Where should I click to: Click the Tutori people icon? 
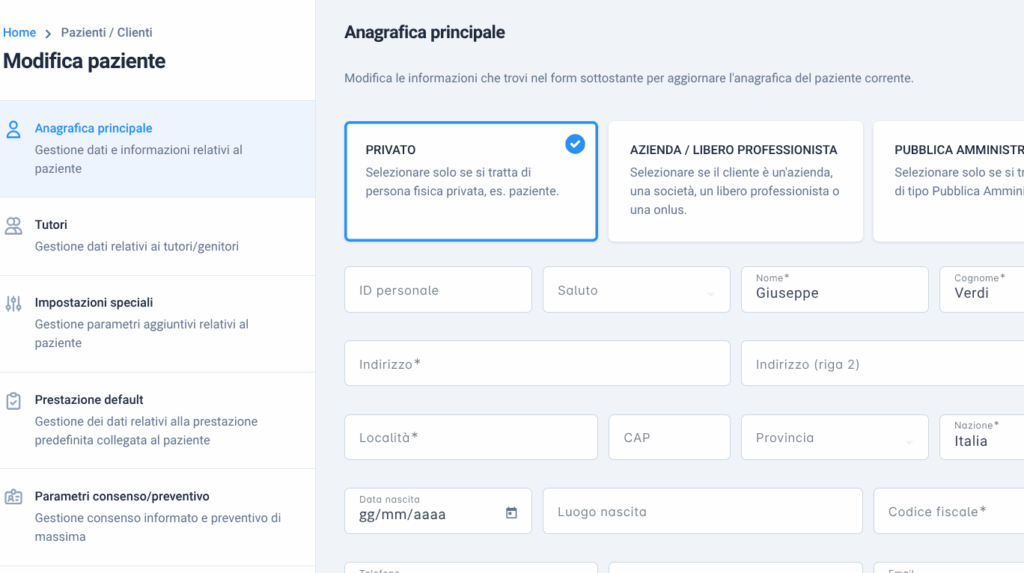pos(13,226)
